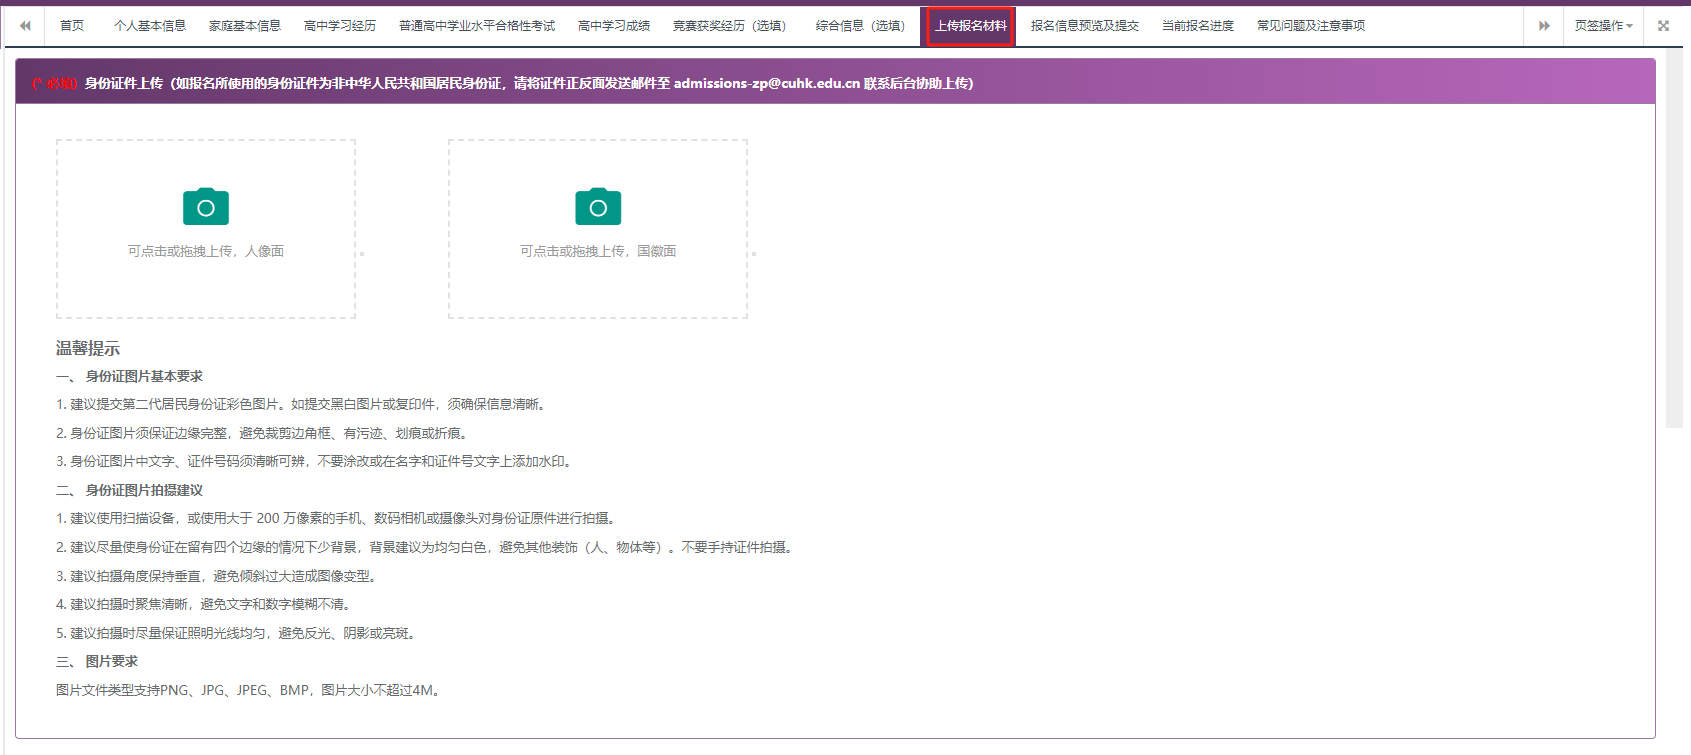Click camera icon for national emblem side upload

pos(598,207)
